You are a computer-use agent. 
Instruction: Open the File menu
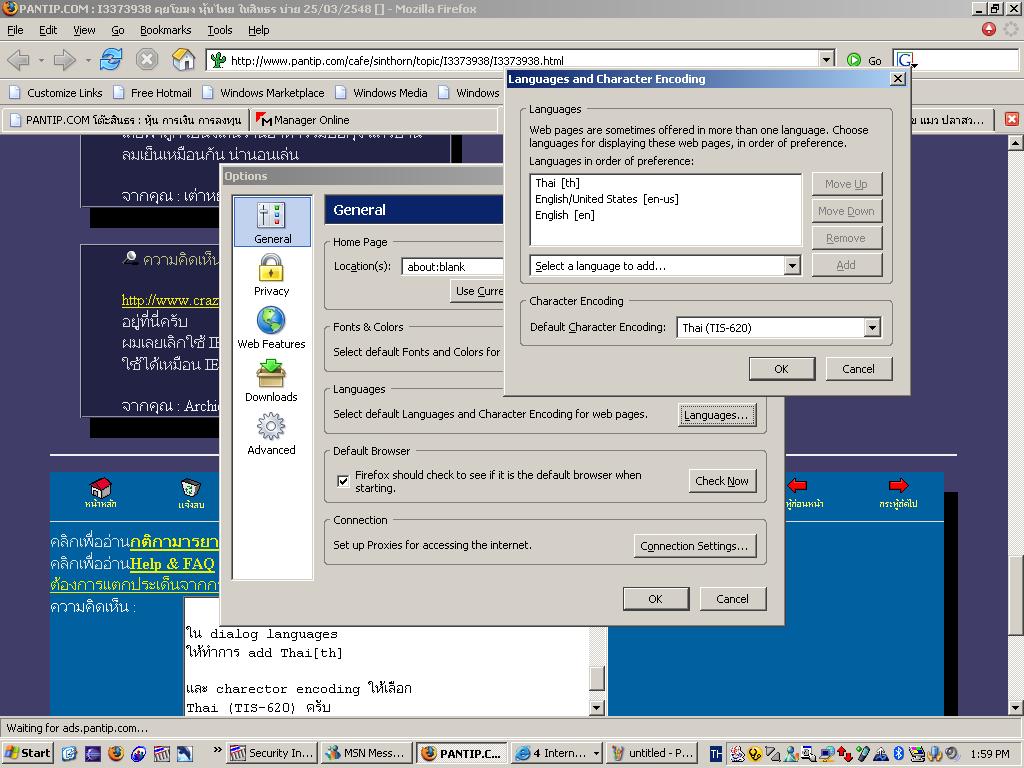click(15, 30)
